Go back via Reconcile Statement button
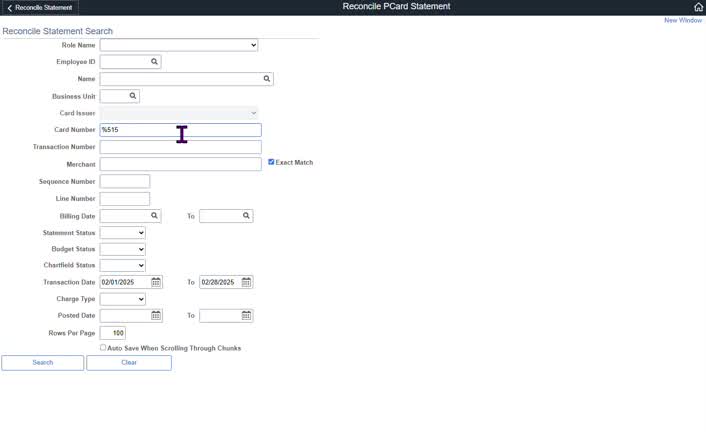The image size is (706, 436). (39, 7)
